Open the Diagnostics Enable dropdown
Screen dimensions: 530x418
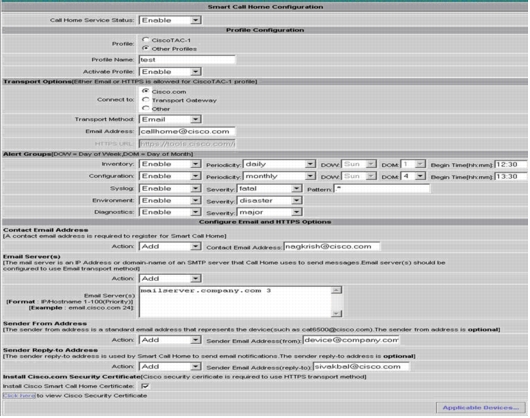pyautogui.click(x=170, y=212)
